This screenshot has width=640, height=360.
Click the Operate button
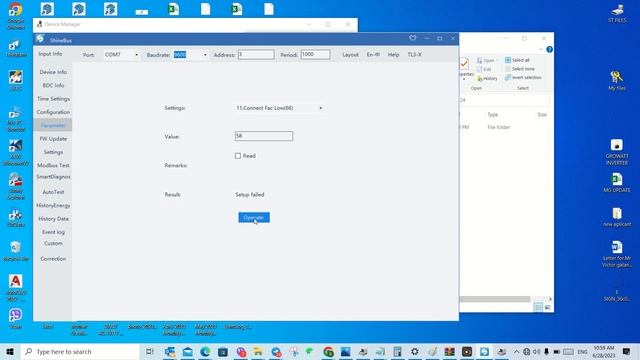[254, 218]
